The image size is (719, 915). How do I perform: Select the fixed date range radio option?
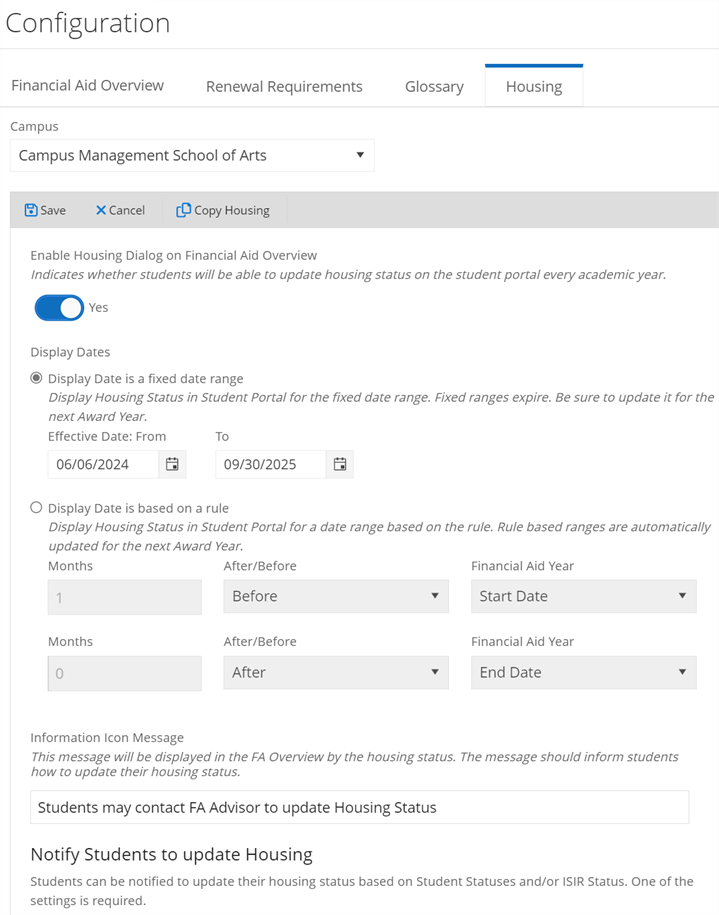click(36, 378)
